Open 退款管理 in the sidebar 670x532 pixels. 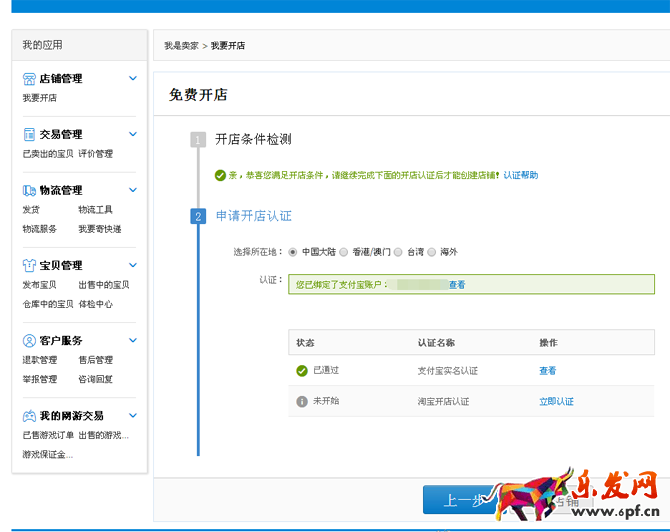pyautogui.click(x=40, y=360)
